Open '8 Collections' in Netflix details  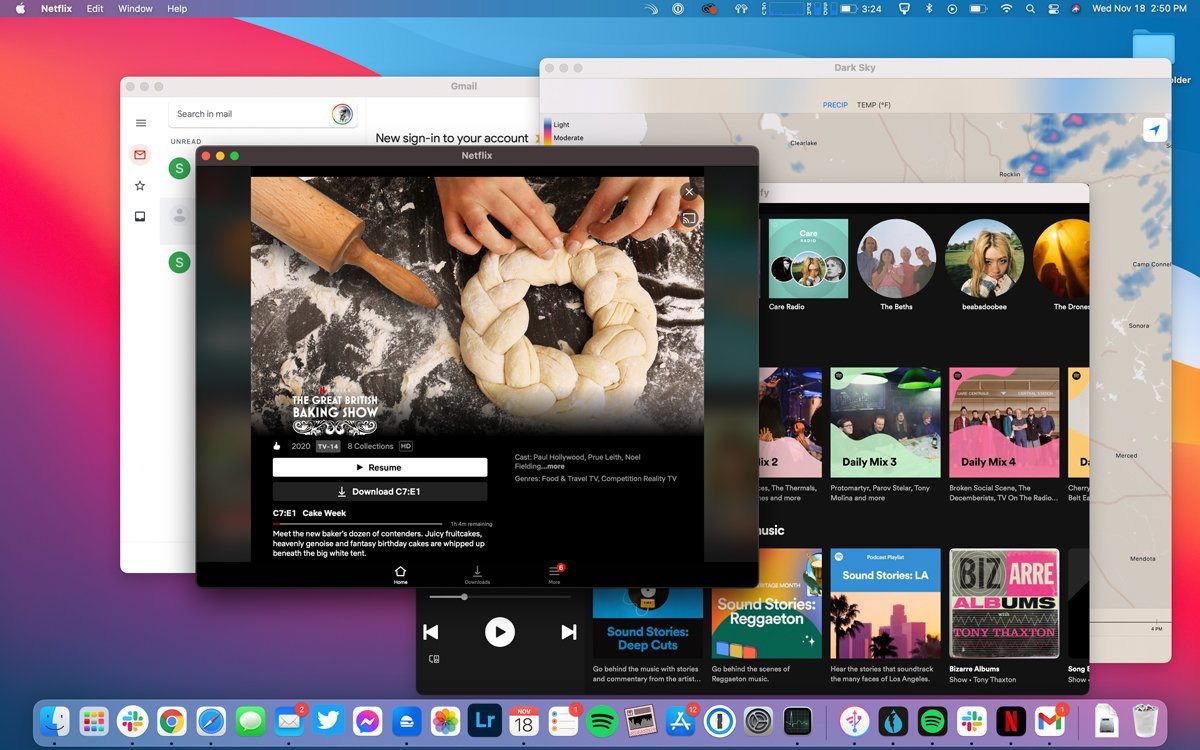click(x=370, y=446)
